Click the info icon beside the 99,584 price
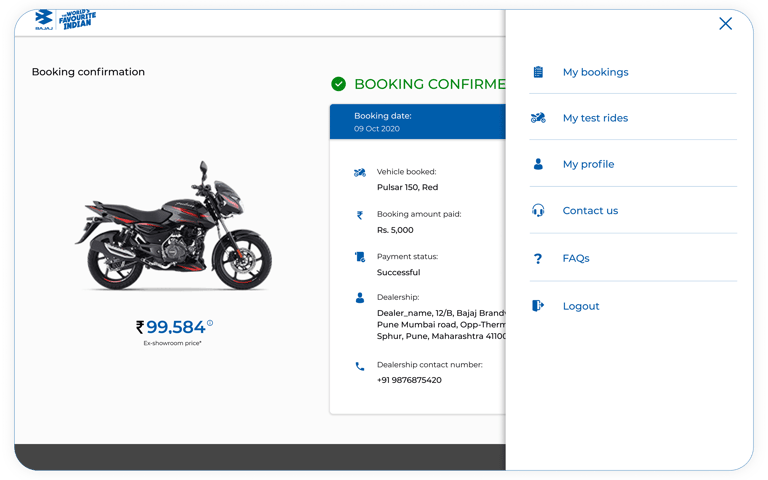The width and height of the screenshot is (768, 480). tap(210, 323)
